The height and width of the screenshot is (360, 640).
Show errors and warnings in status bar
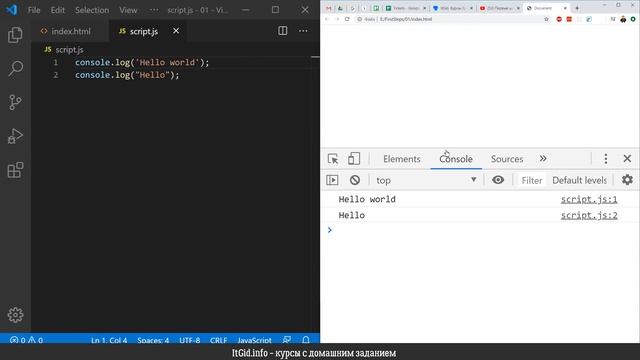pos(26,340)
